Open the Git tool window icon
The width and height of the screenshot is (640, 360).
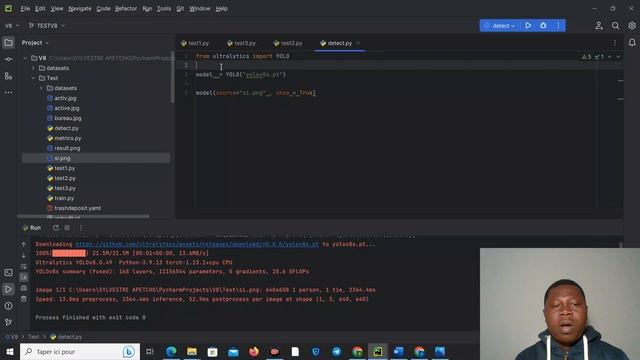[x=8, y=322]
